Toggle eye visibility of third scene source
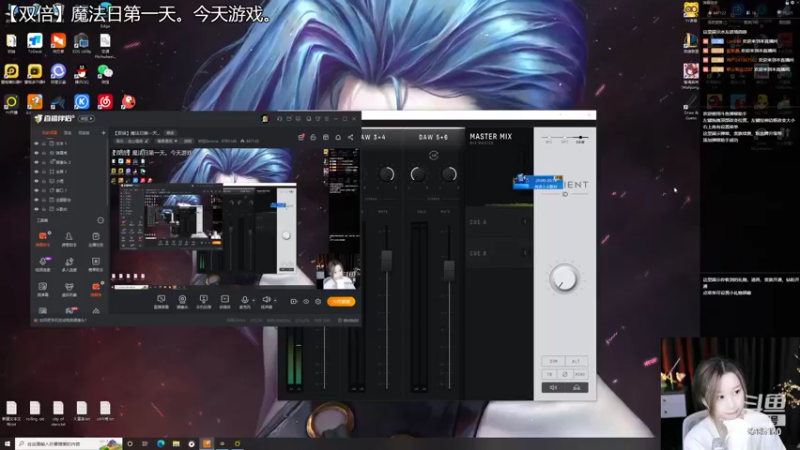Screen dimensions: 800x450 [x=36, y=162]
